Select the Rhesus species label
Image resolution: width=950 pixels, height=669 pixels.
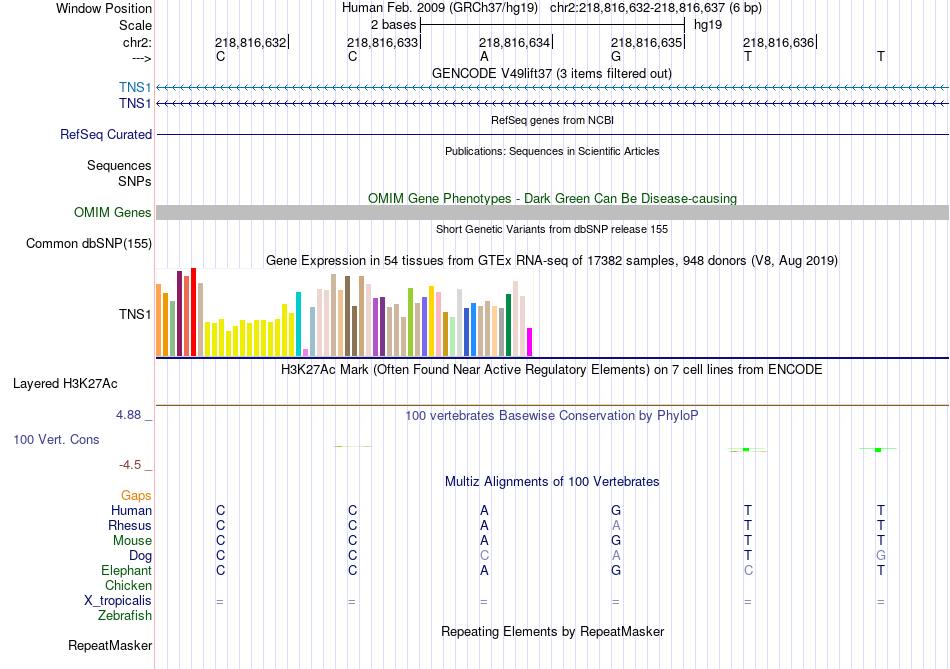pos(130,525)
